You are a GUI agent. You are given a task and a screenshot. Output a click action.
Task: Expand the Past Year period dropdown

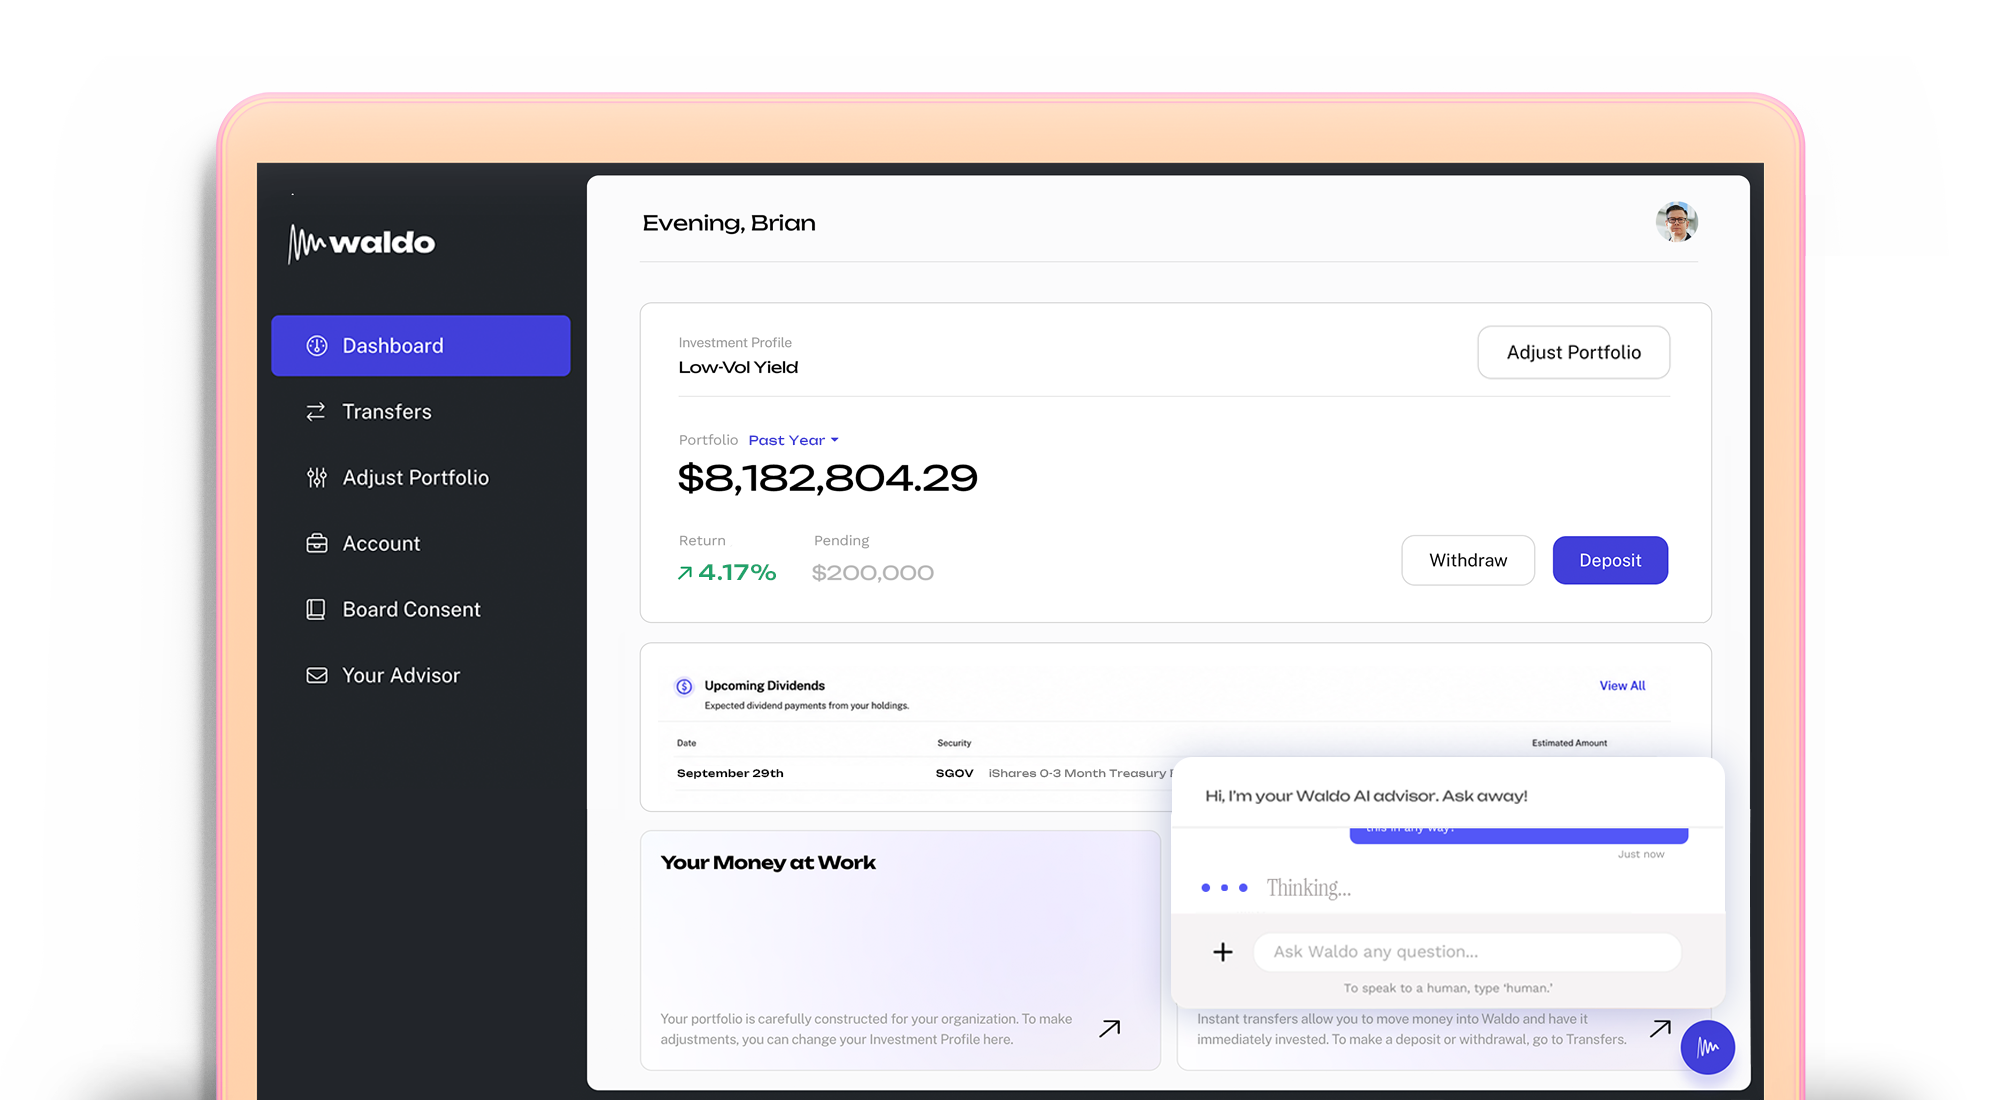pyautogui.click(x=794, y=440)
